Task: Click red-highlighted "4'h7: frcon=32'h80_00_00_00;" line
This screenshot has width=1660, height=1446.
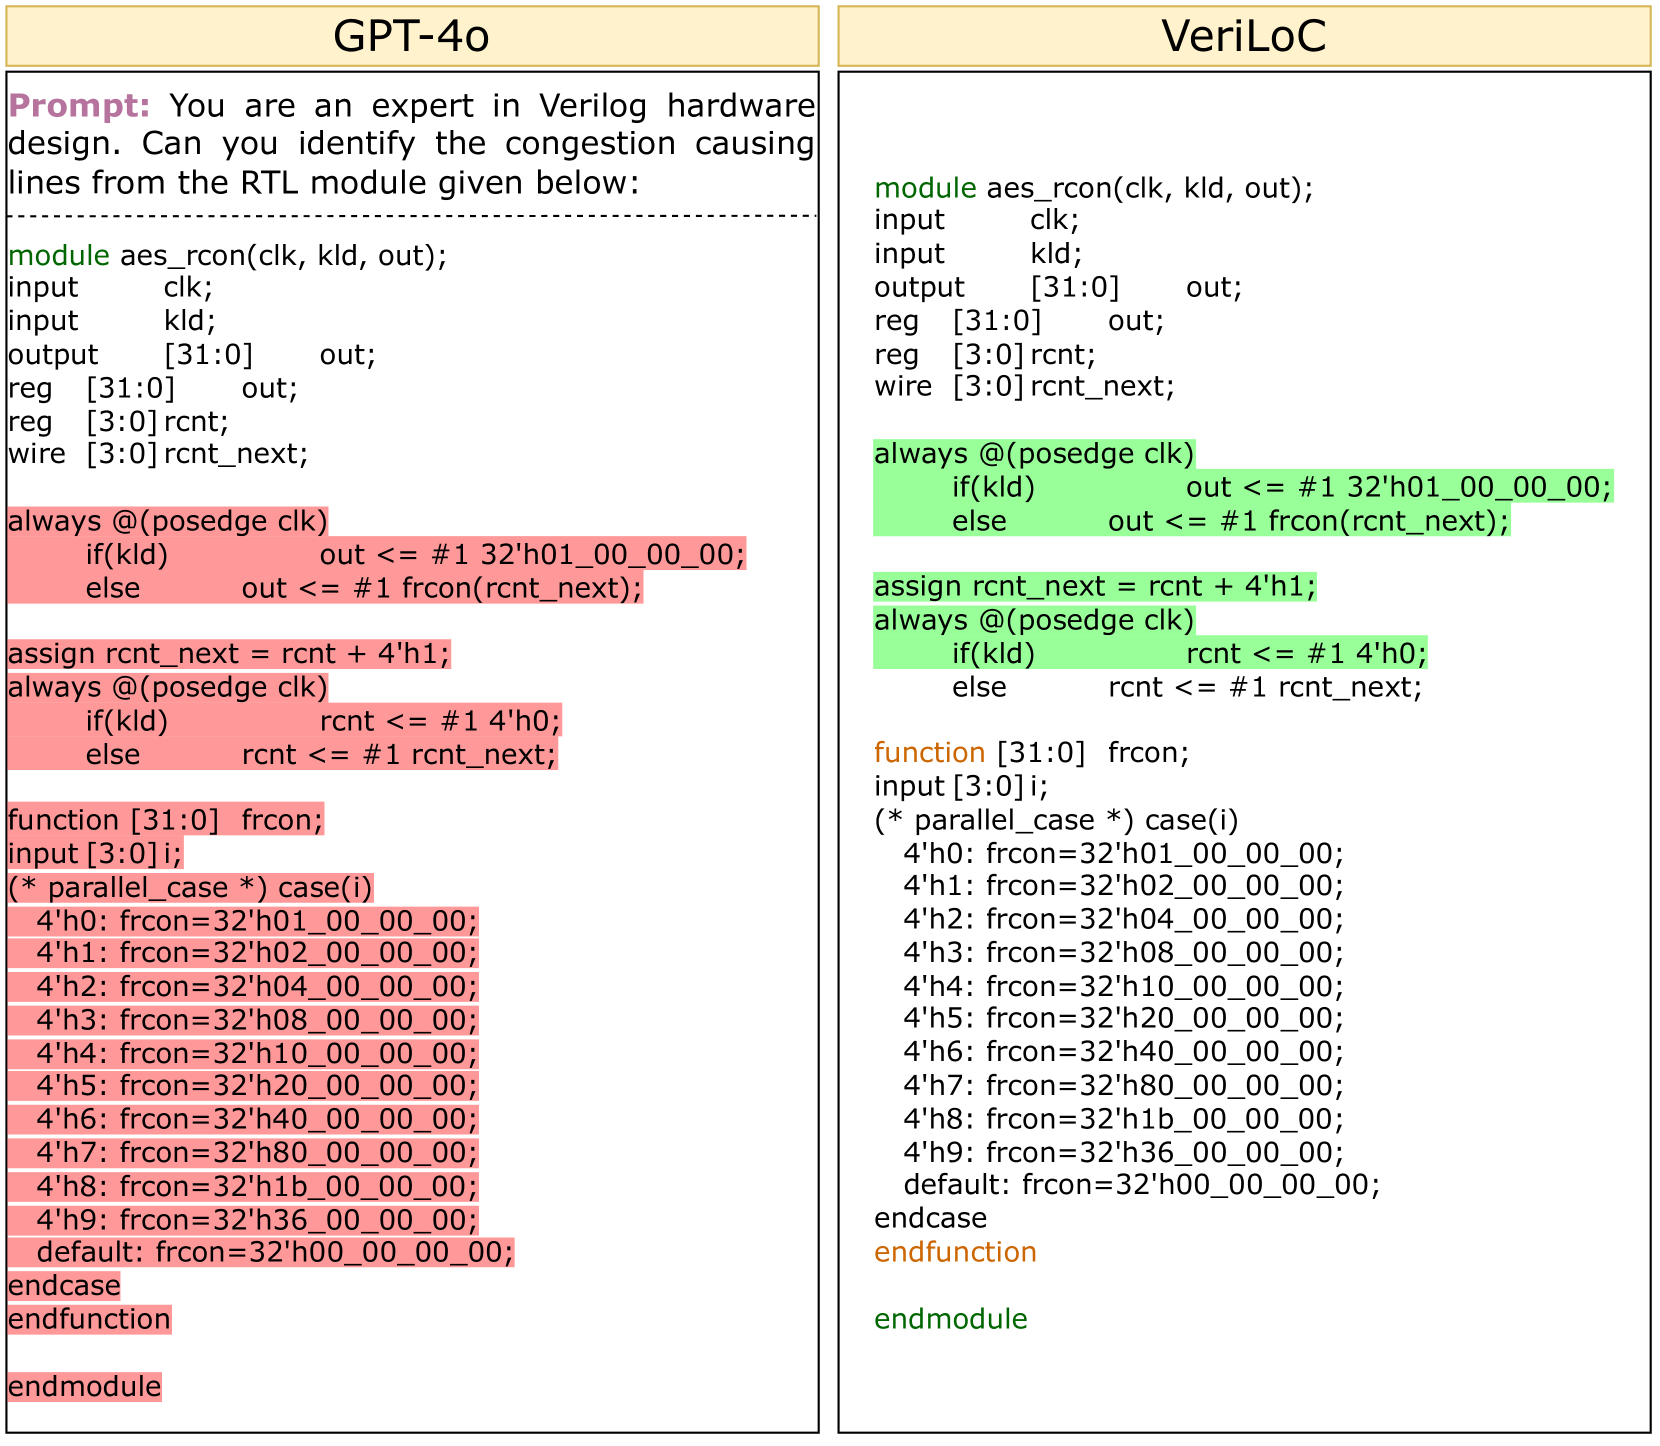Action: [243, 1153]
